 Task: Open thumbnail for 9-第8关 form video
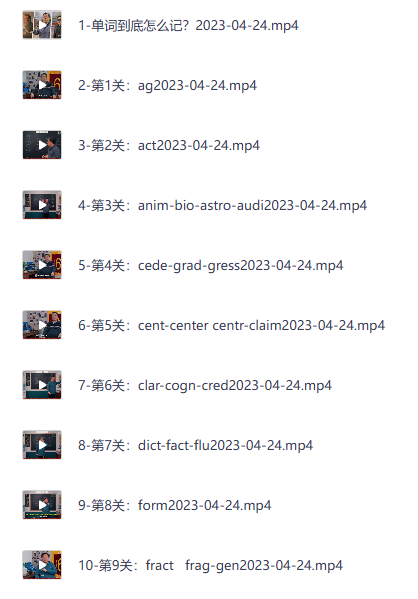click(x=42, y=505)
